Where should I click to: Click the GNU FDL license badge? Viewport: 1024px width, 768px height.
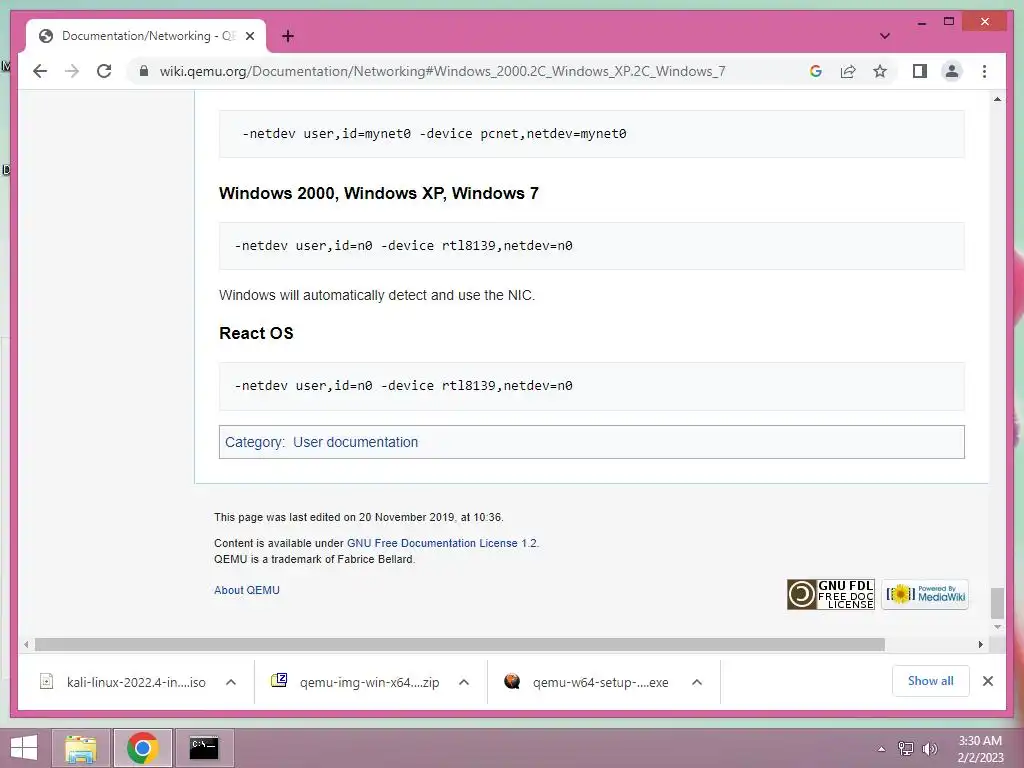click(830, 594)
